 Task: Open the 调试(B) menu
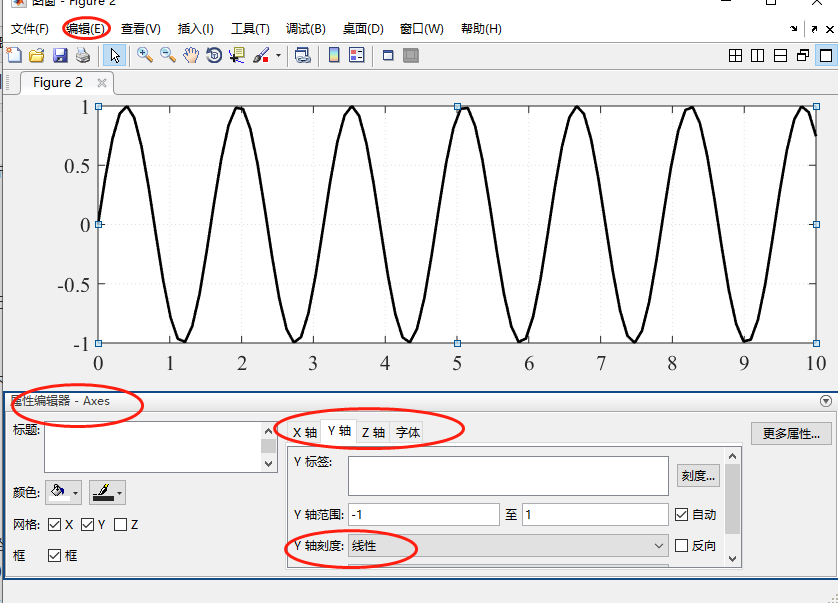pos(306,28)
